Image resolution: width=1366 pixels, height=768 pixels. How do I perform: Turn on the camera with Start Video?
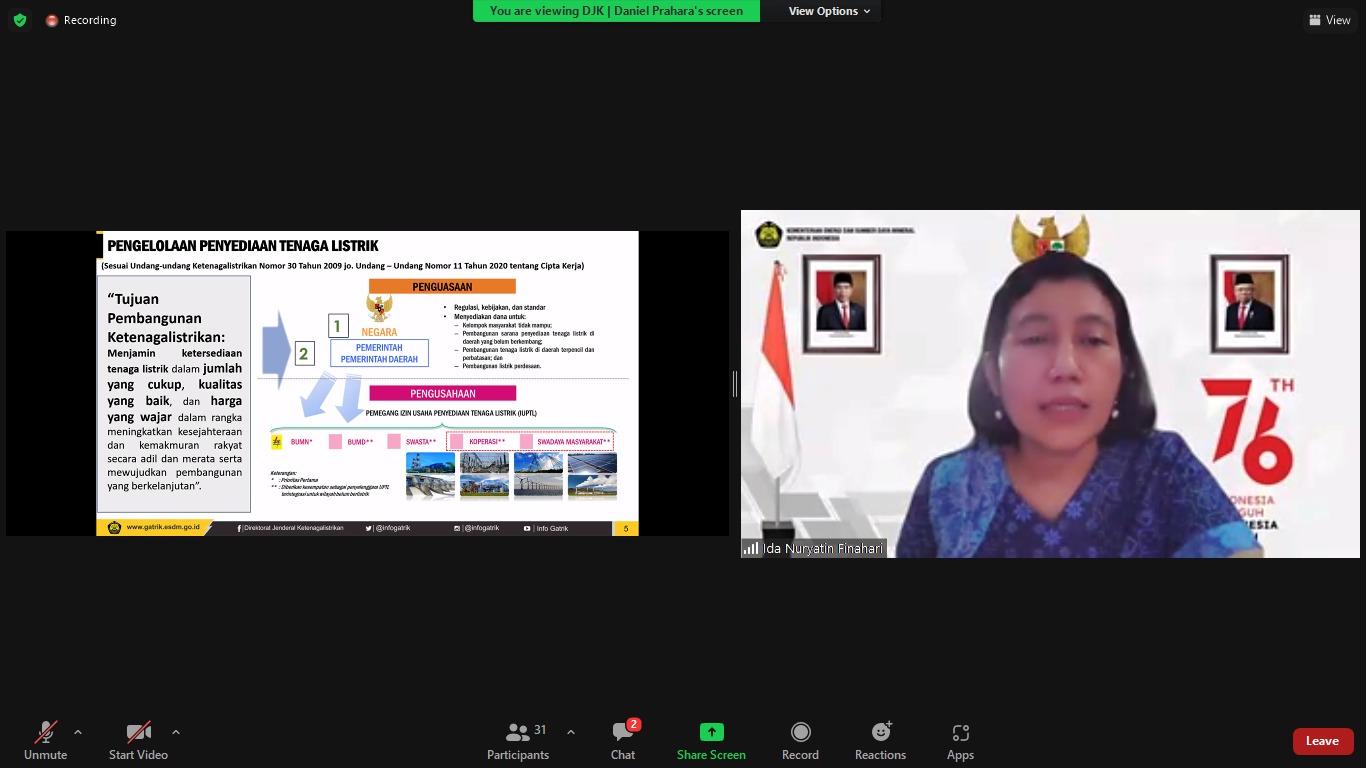[x=138, y=741]
